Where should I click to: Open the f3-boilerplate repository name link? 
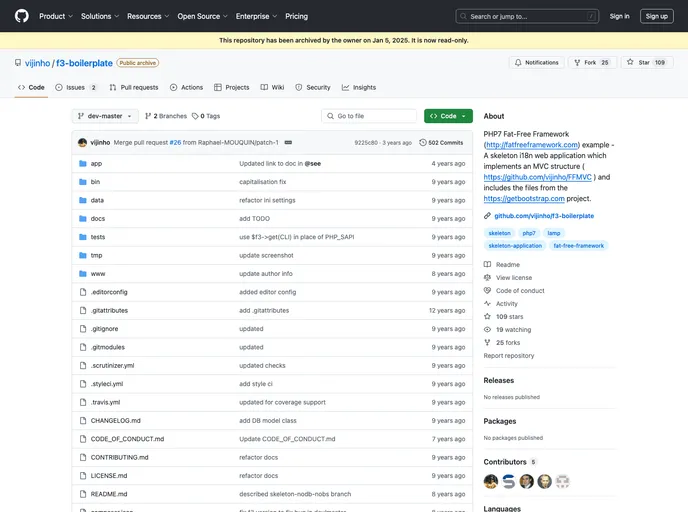(x=84, y=63)
